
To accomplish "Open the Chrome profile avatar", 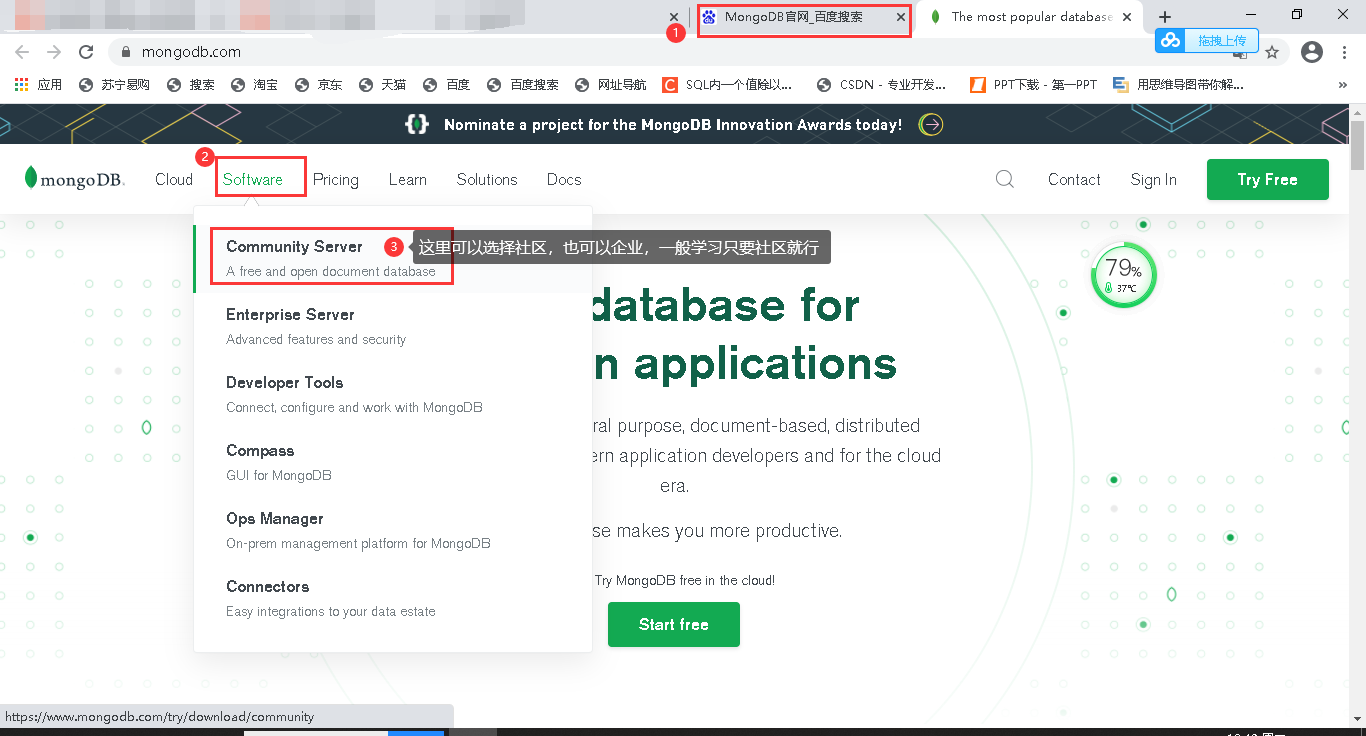I will click(x=1311, y=51).
